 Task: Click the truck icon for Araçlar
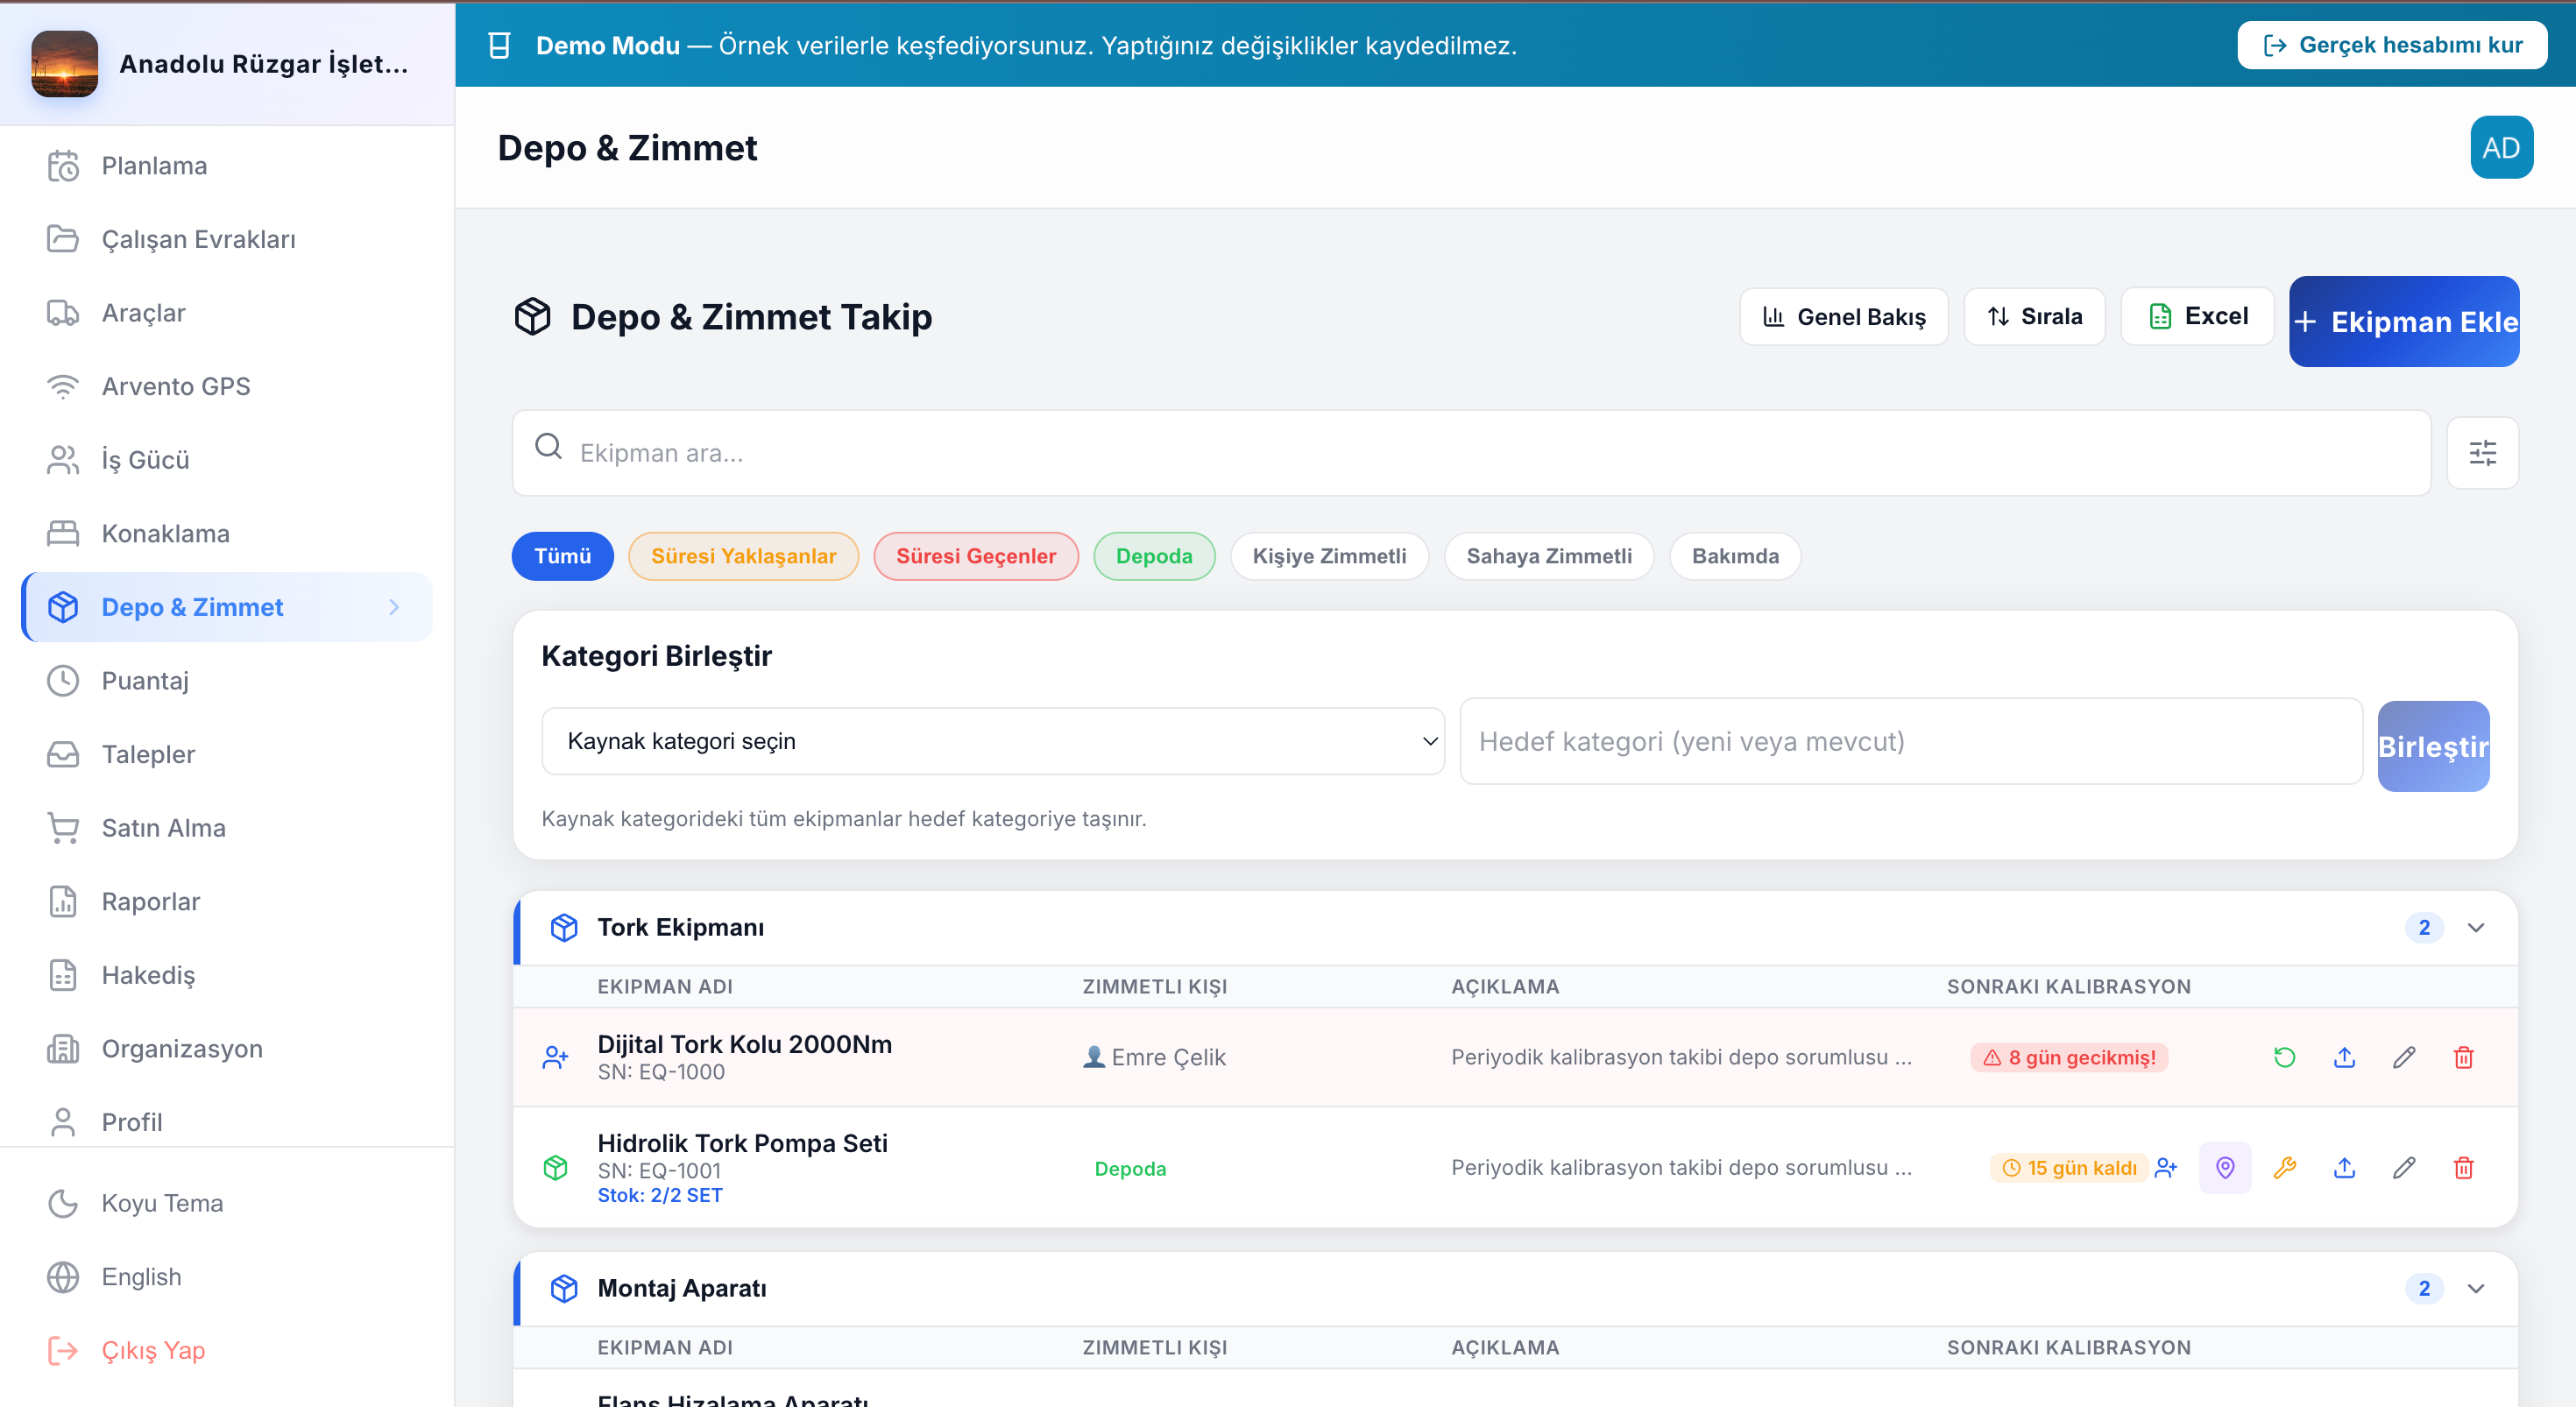coord(63,313)
